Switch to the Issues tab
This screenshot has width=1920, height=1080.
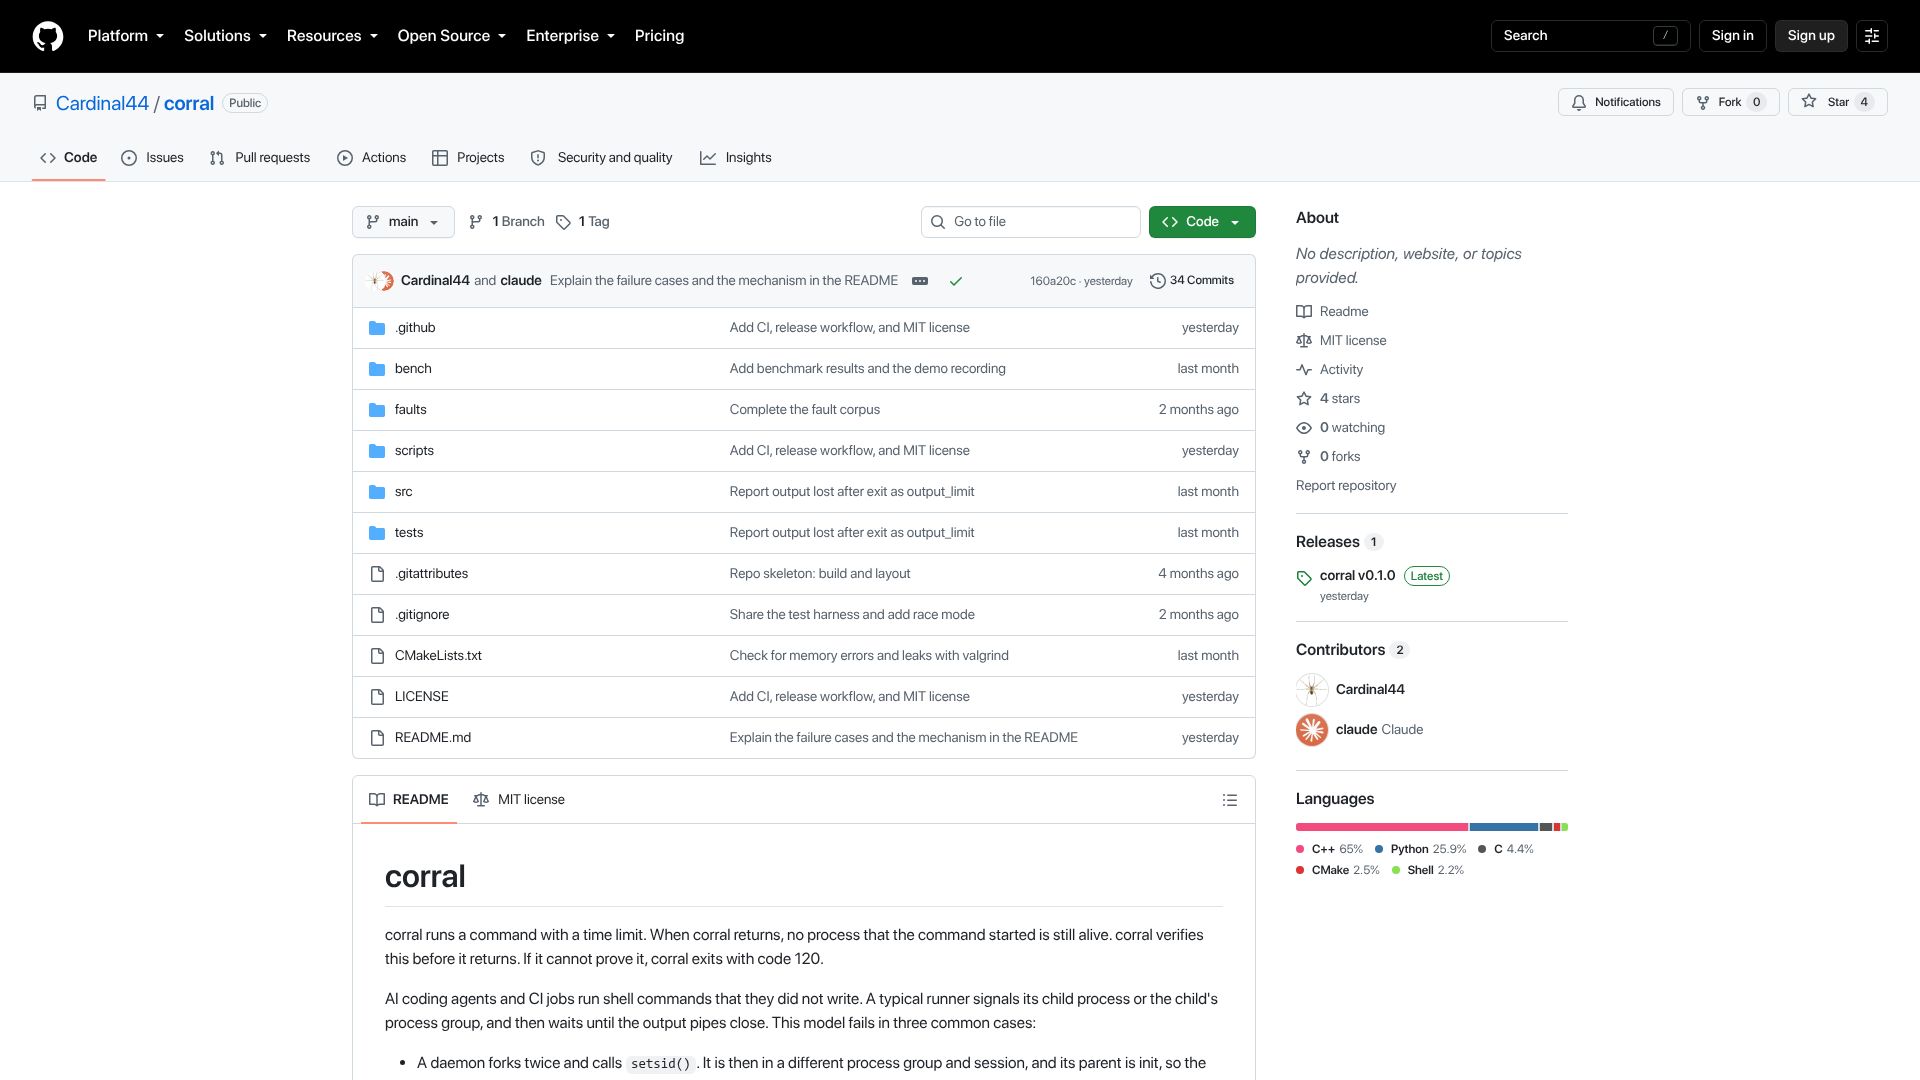coord(152,158)
